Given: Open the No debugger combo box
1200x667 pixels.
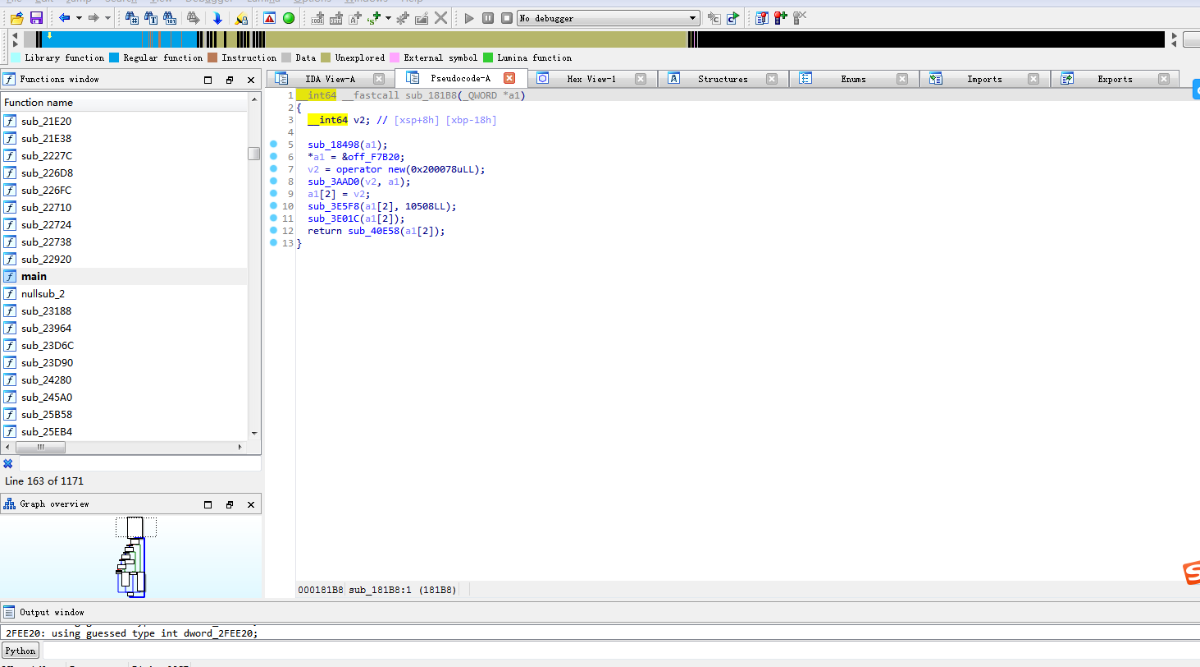Looking at the screenshot, I should click(609, 18).
